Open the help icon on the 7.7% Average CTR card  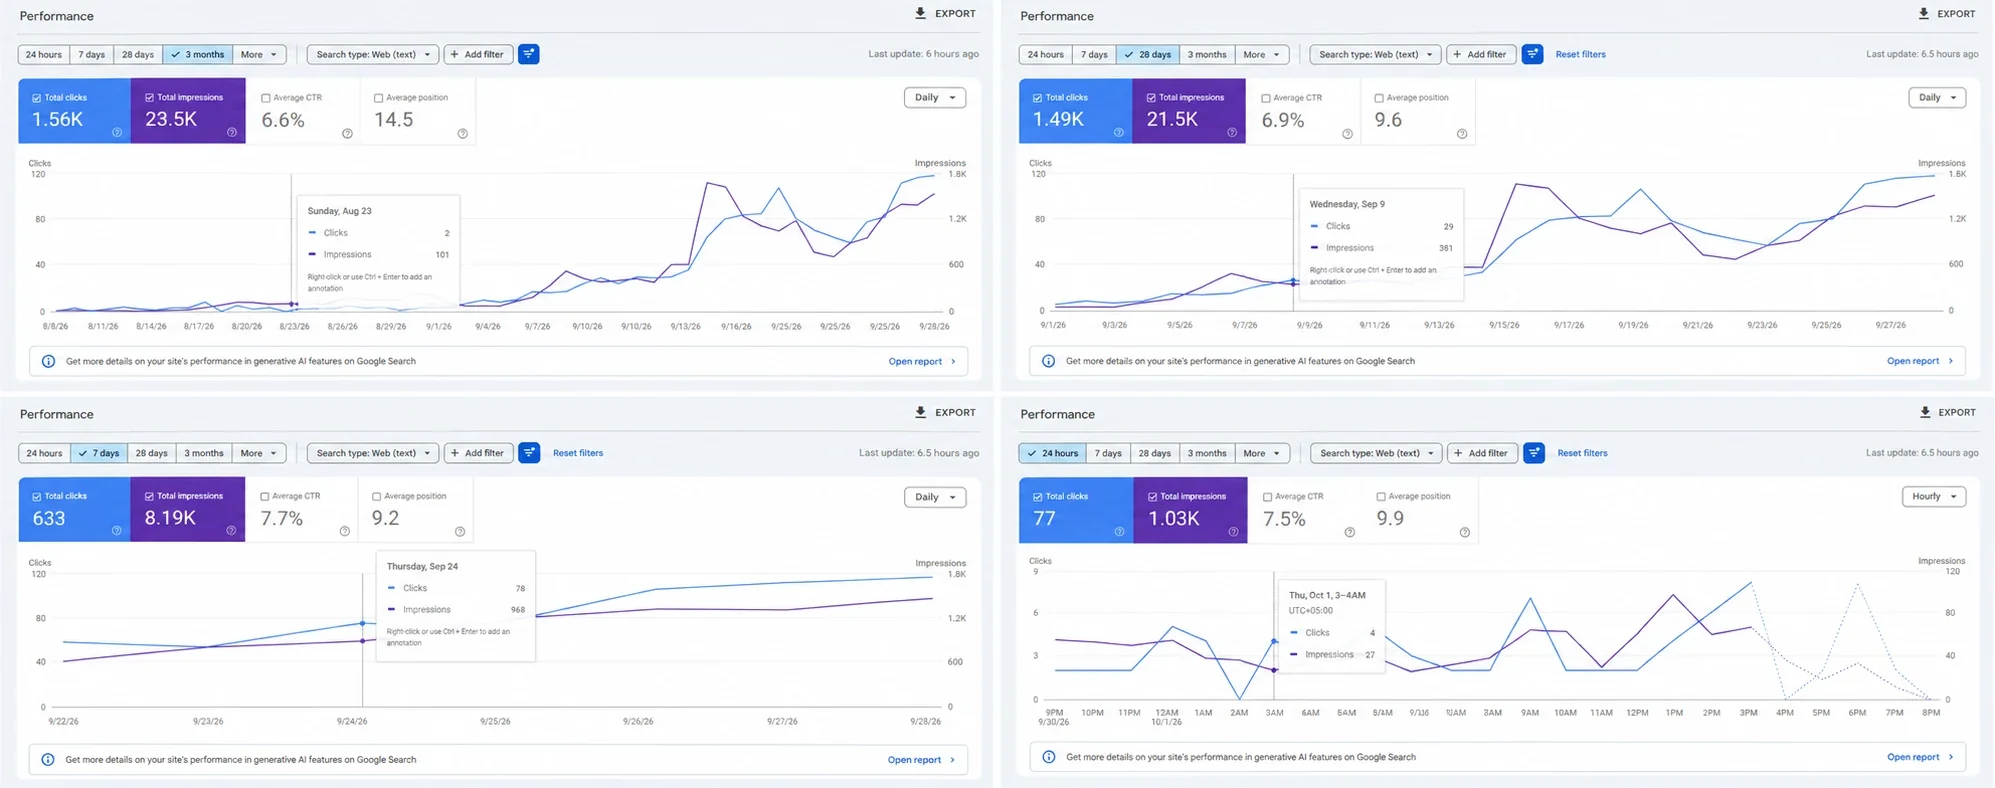pos(345,531)
